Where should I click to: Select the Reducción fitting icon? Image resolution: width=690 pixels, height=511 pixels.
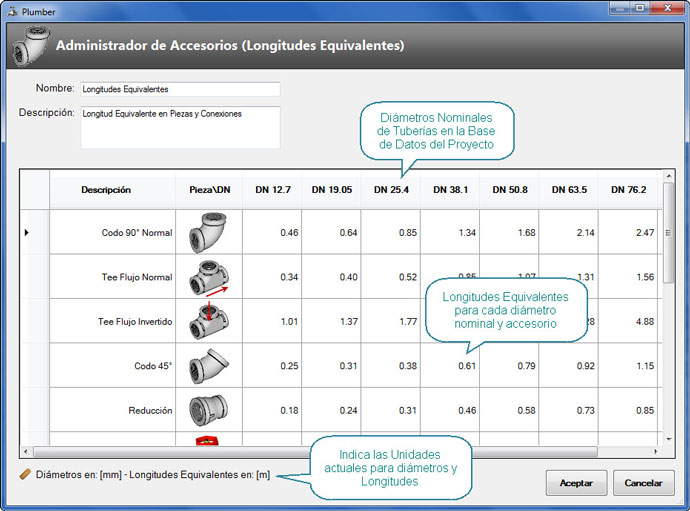[x=209, y=410]
